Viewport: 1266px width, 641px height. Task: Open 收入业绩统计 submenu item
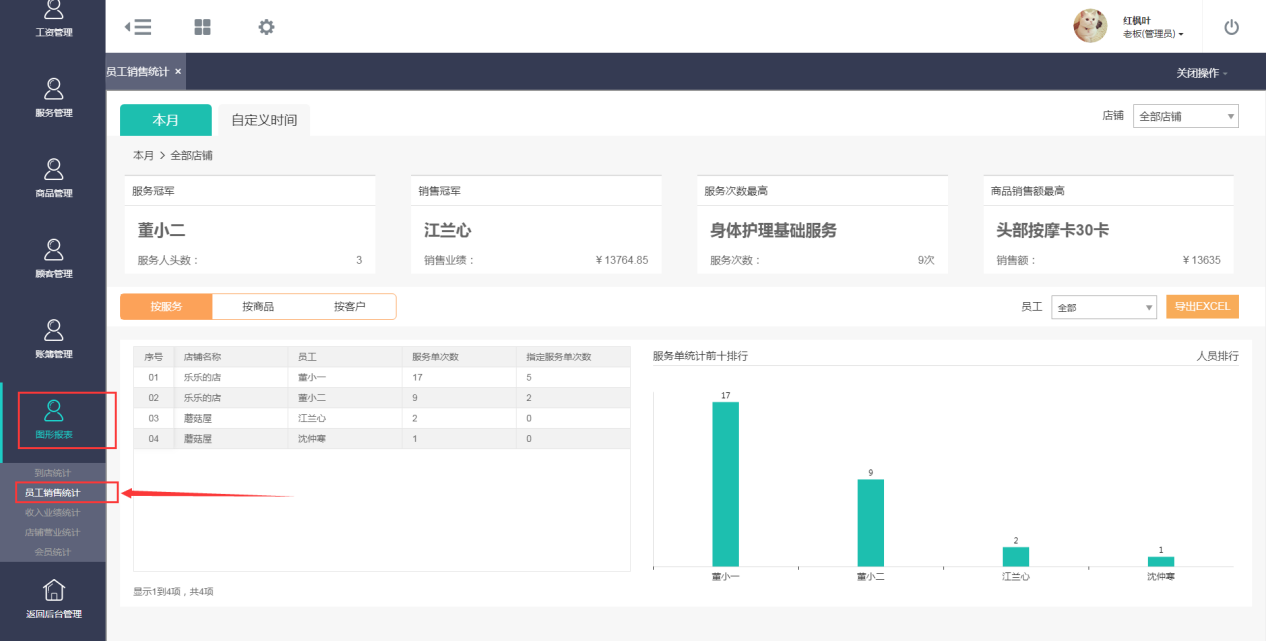click(x=53, y=512)
